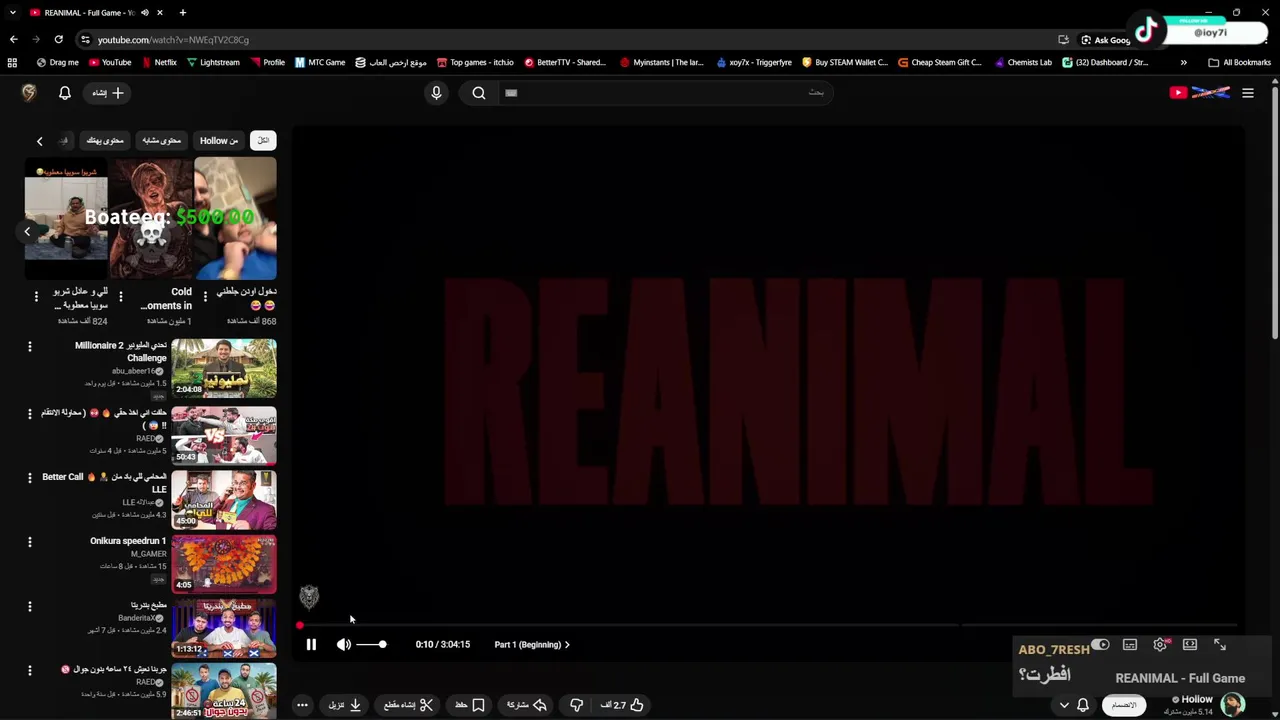Open the create plus button
The width and height of the screenshot is (1280, 720).
(108, 93)
